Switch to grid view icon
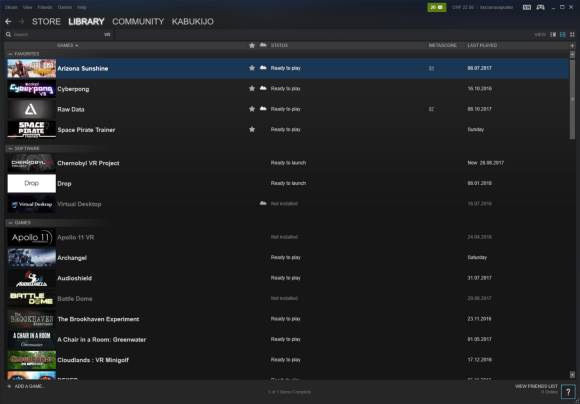580x404 pixels. (572, 34)
